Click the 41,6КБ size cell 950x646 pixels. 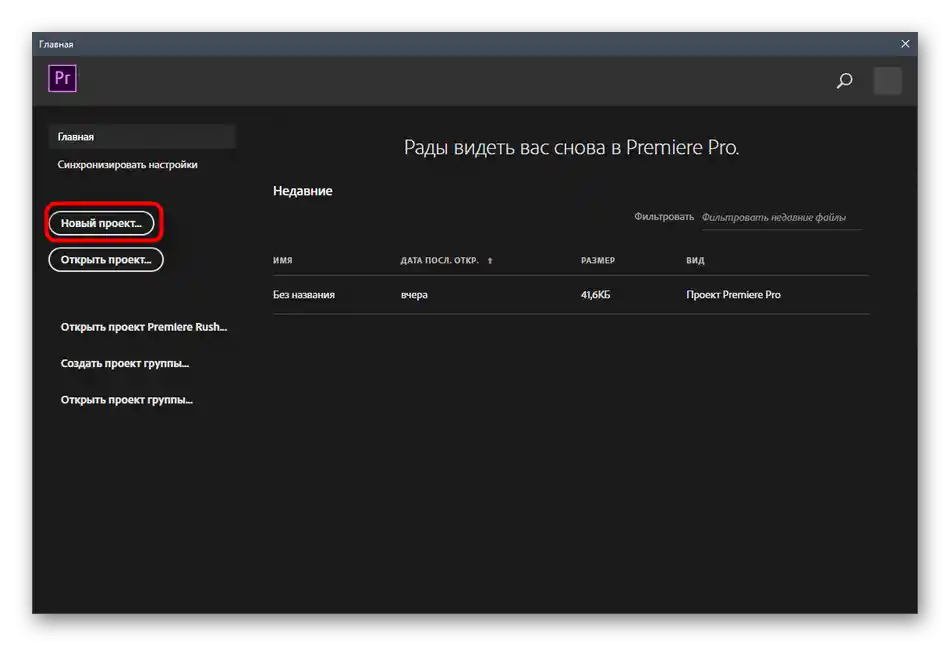click(x=595, y=295)
